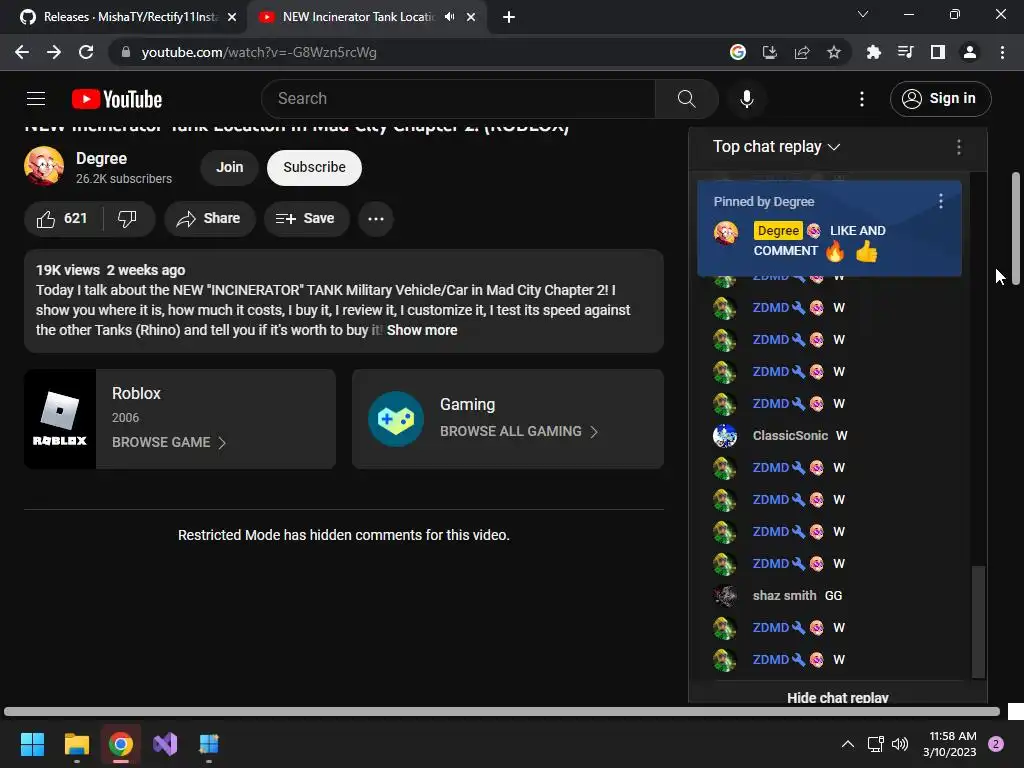Viewport: 1024px width, 768px height.
Task: Open a new browser tab
Action: click(509, 17)
